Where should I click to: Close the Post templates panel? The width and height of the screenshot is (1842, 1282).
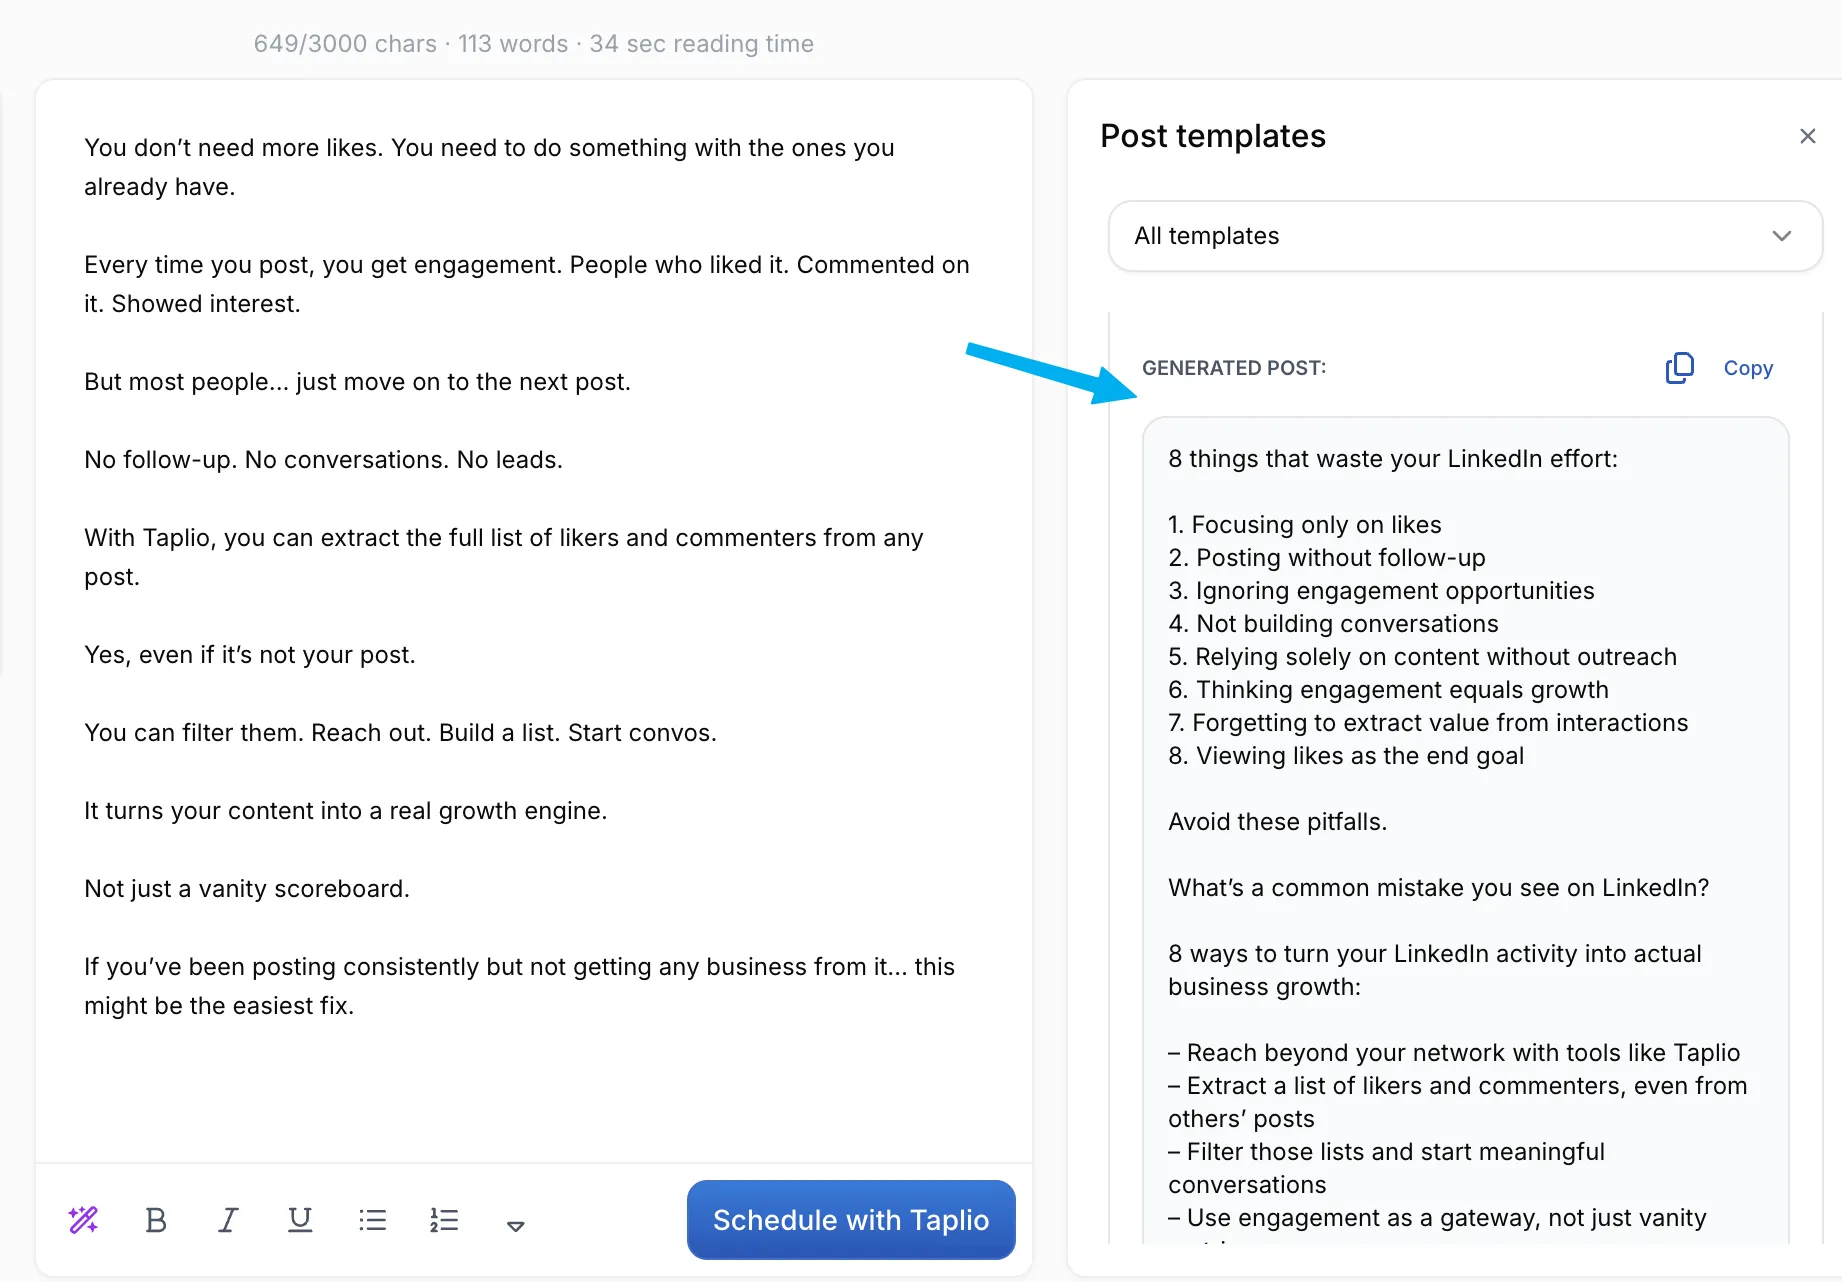coord(1807,136)
